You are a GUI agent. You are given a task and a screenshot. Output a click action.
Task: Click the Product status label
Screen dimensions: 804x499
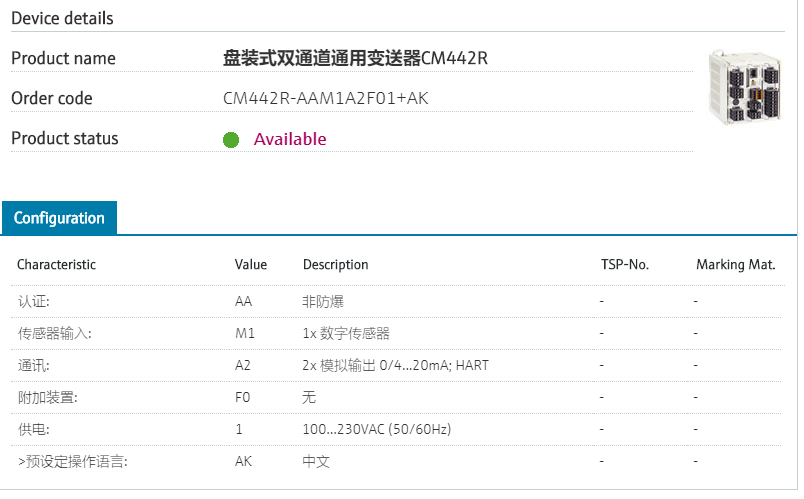pos(65,139)
